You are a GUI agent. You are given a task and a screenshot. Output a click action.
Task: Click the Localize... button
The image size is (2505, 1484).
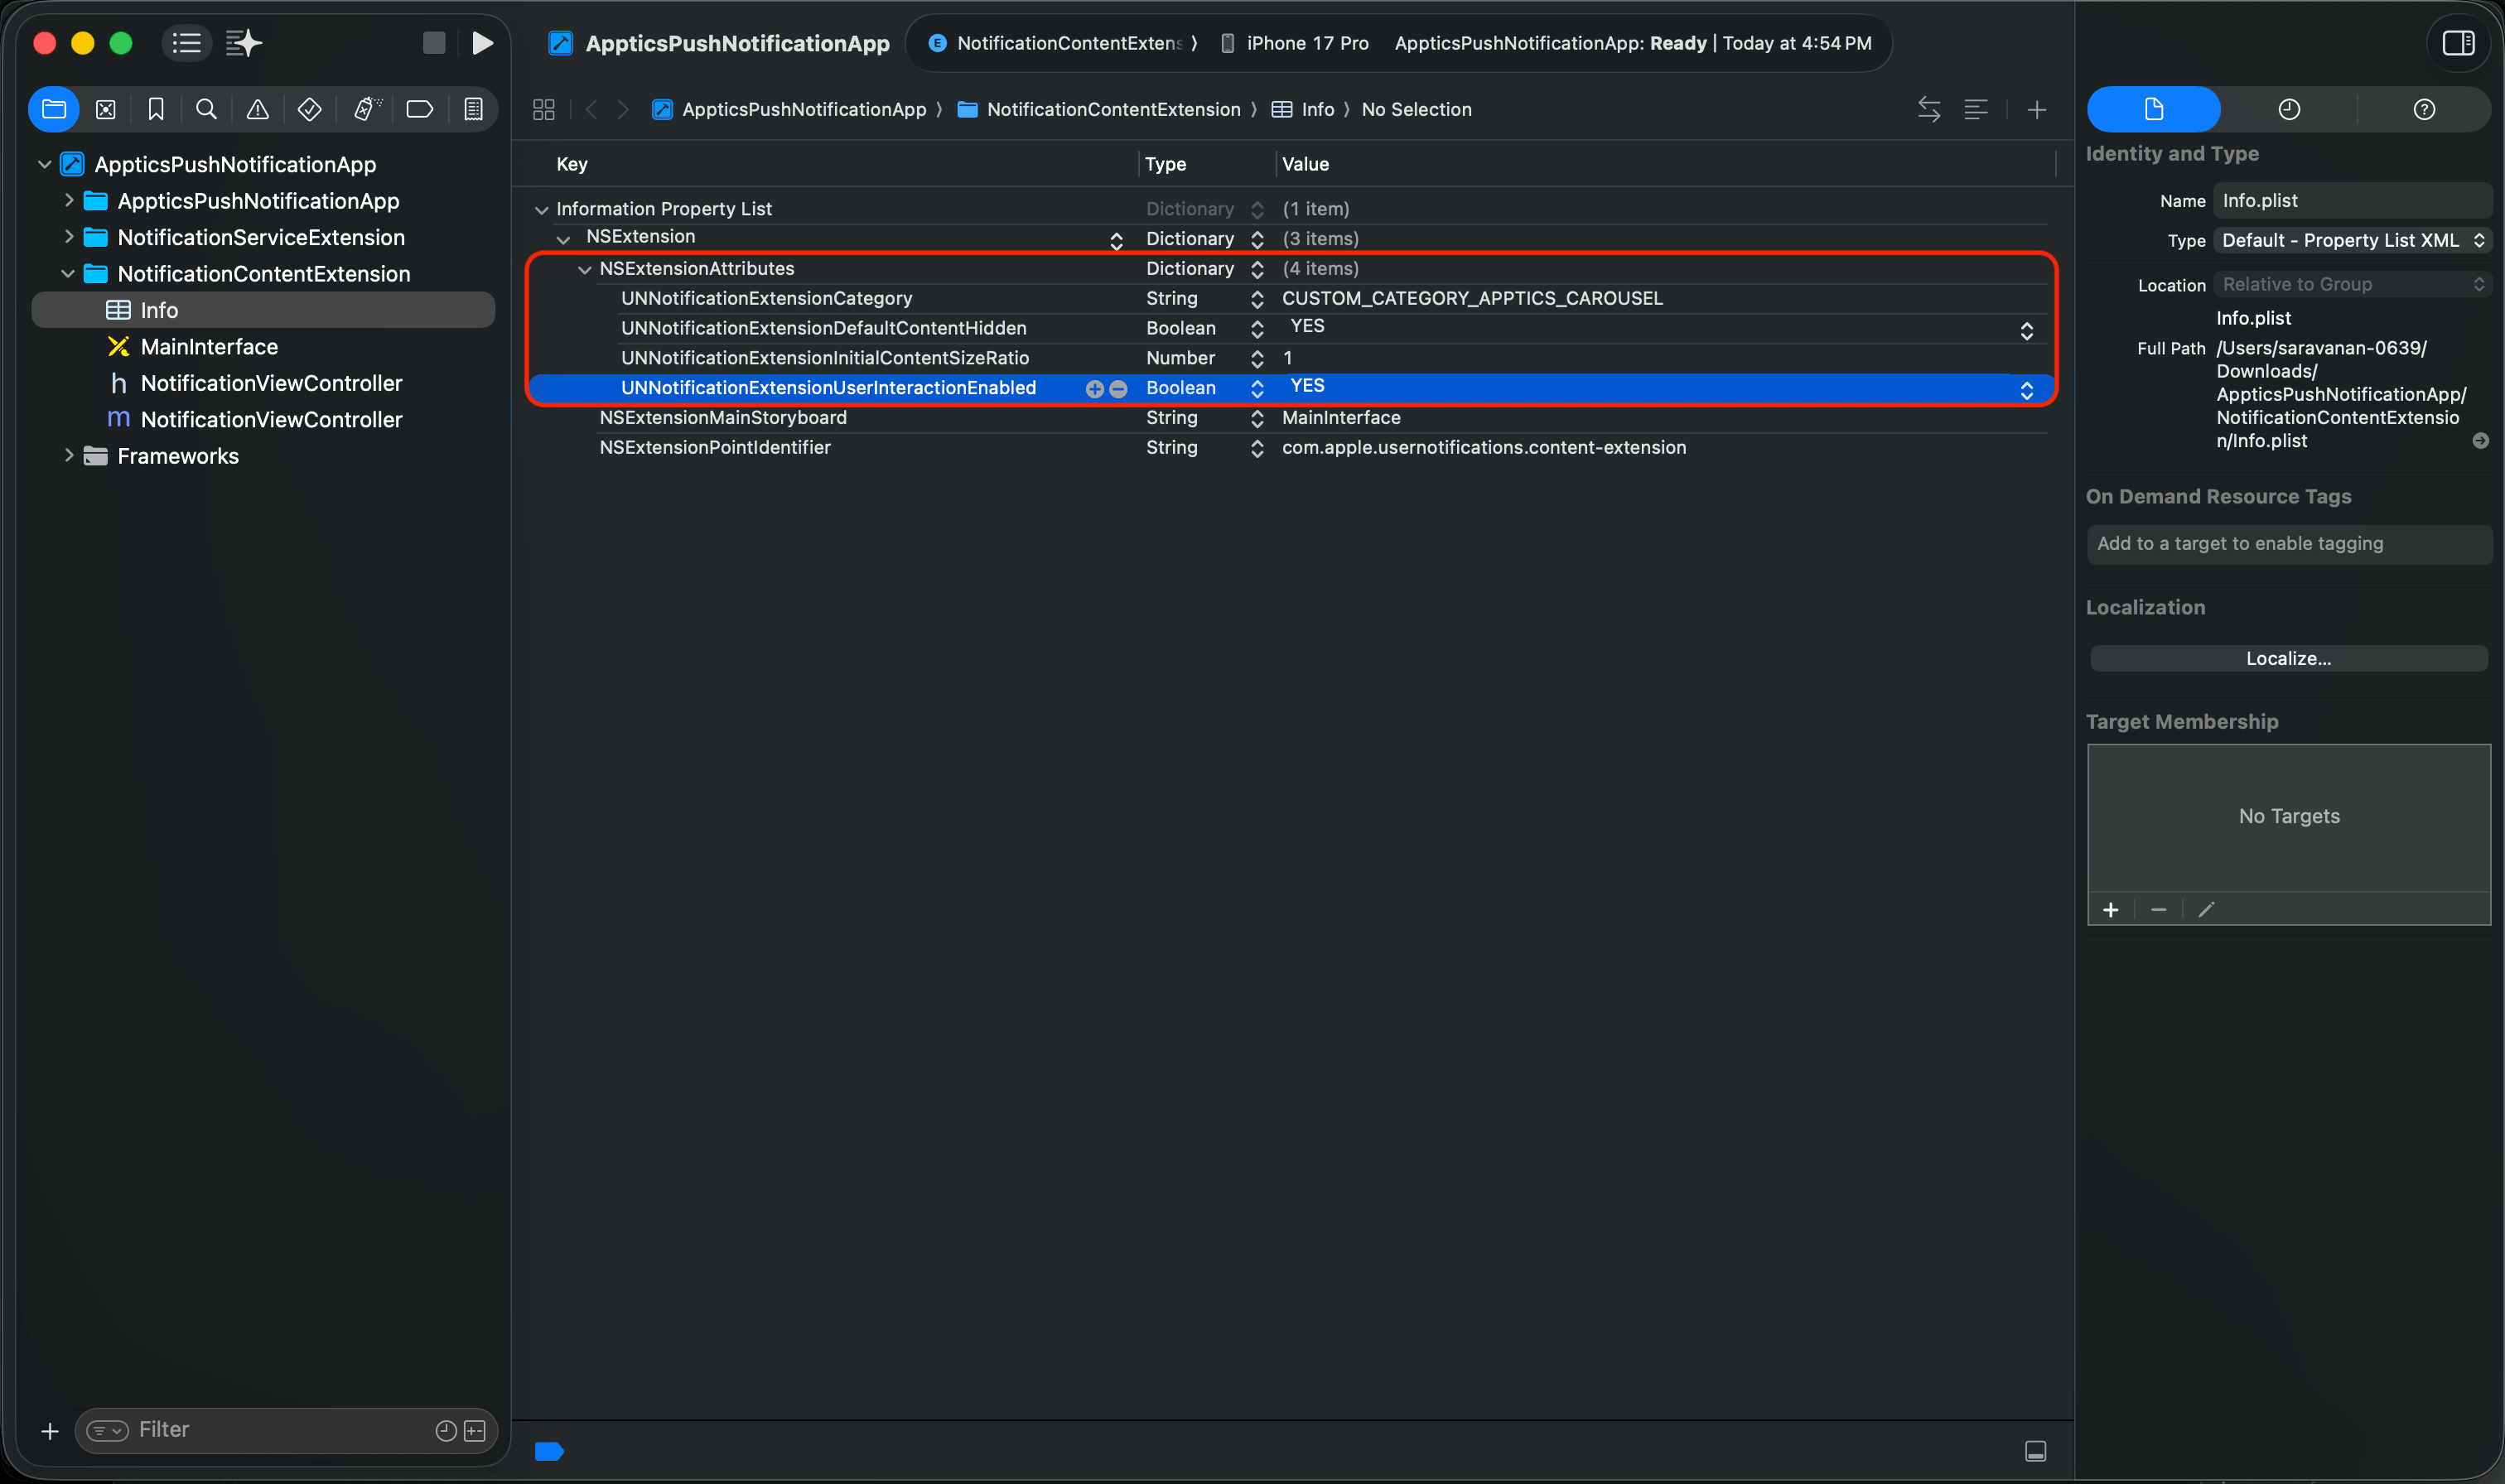click(x=2287, y=658)
